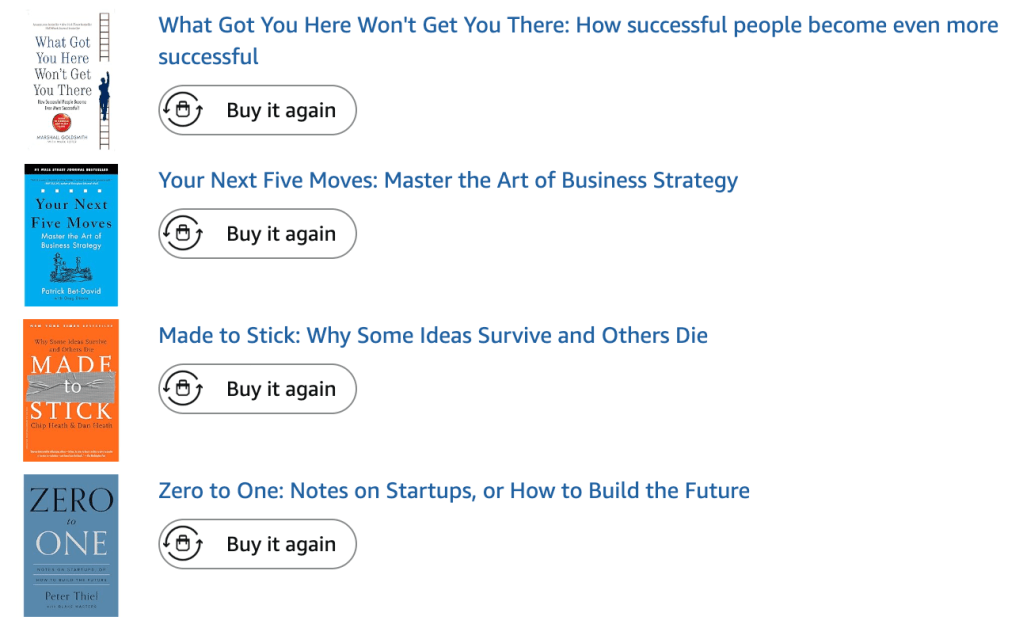This screenshot has width=1023, height=624.
Task: Click the reorder icon for Your Next Five Moves
Action: [183, 234]
